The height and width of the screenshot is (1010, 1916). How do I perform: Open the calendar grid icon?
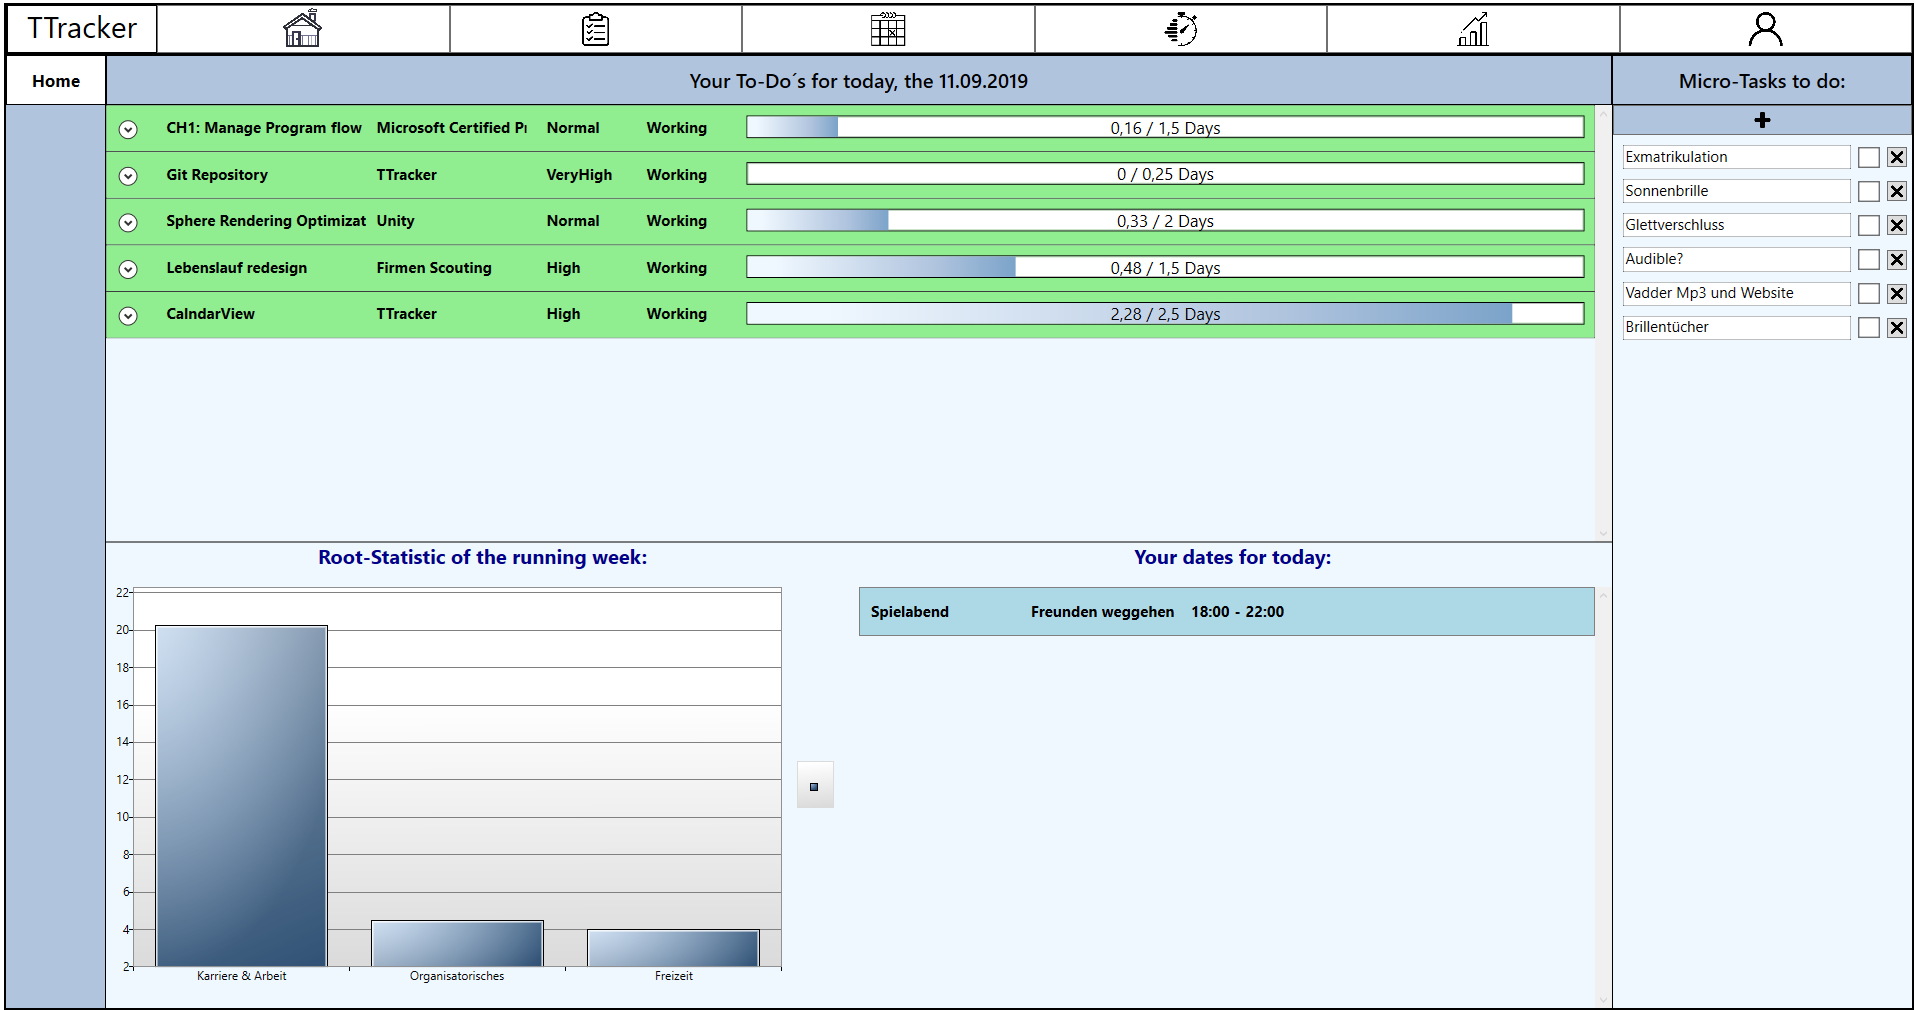pyautogui.click(x=888, y=29)
